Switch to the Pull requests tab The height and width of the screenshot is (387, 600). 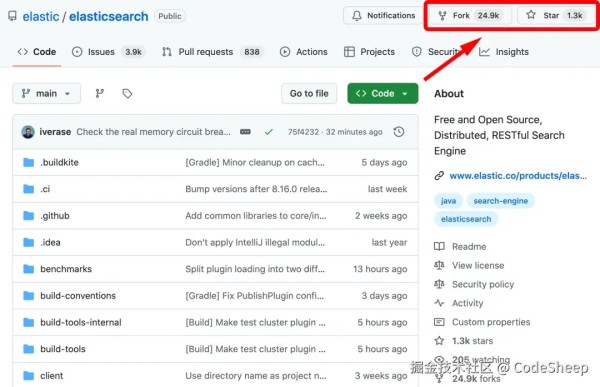[213, 52]
